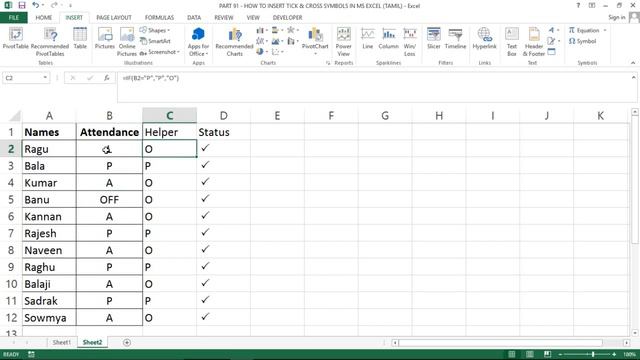The width and height of the screenshot is (640, 360).
Task: Insert a Table from the ribbon
Action: [x=80, y=38]
